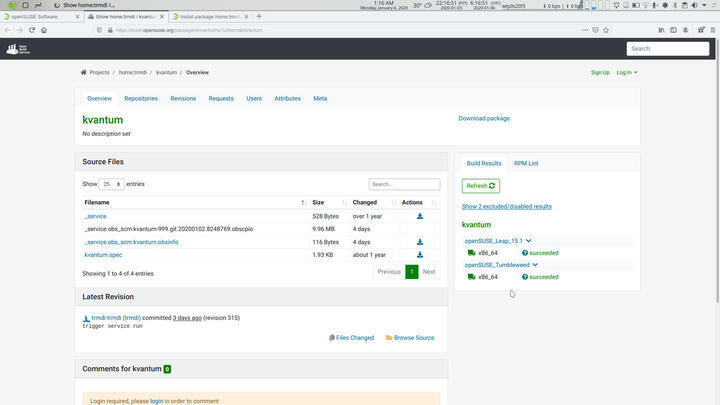Click the truck icon for openSUSE_Tumbleweed x86_64
Viewport: 720px width, 405px height.
471,277
